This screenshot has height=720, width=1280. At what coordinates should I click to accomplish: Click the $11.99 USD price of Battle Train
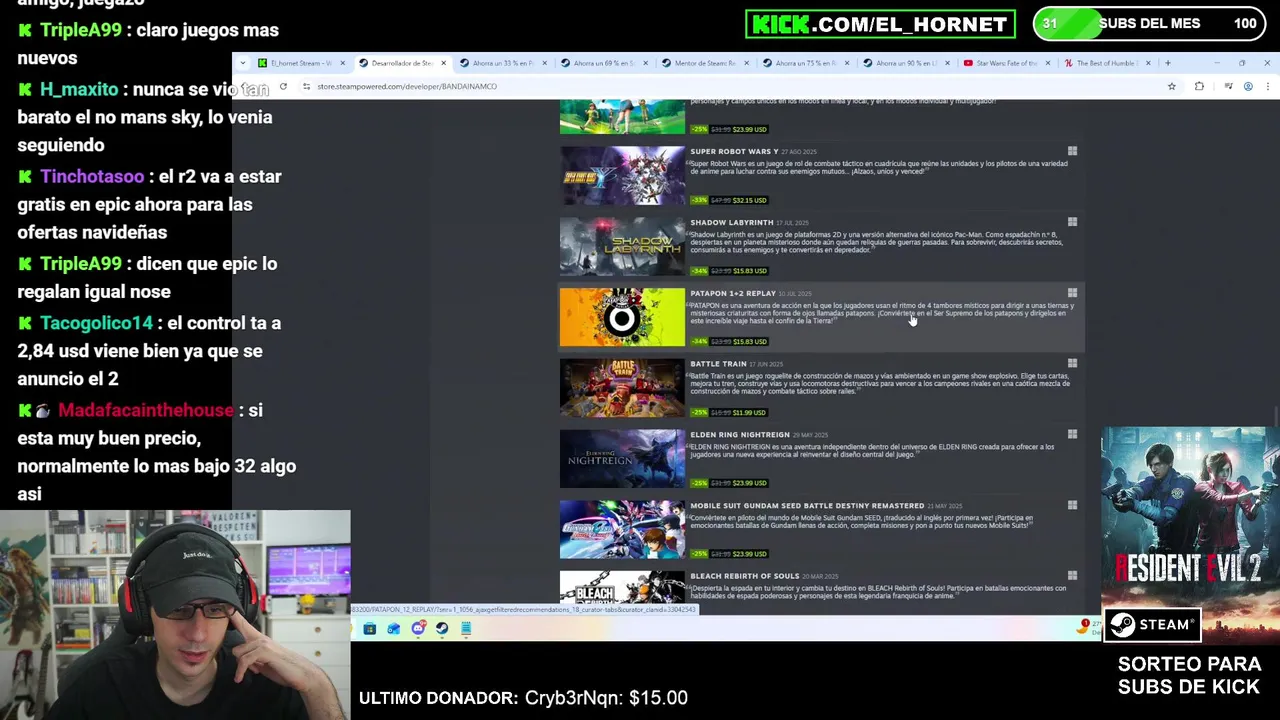(x=750, y=412)
